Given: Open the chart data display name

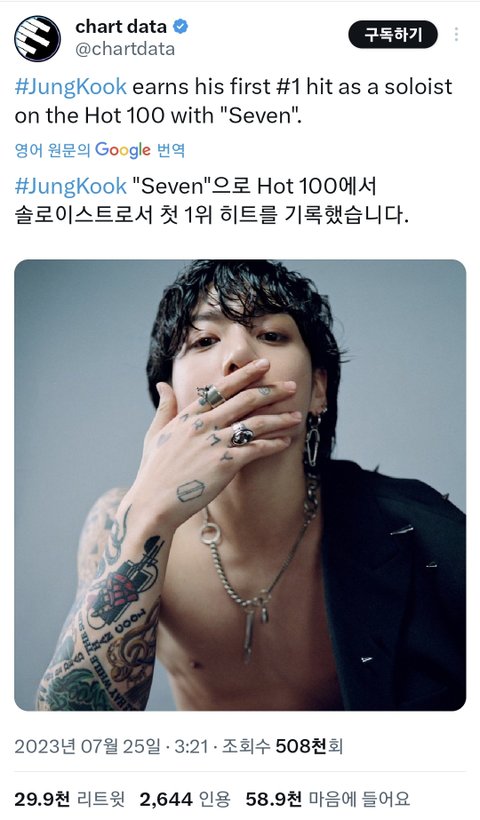Looking at the screenshot, I should coord(121,26).
